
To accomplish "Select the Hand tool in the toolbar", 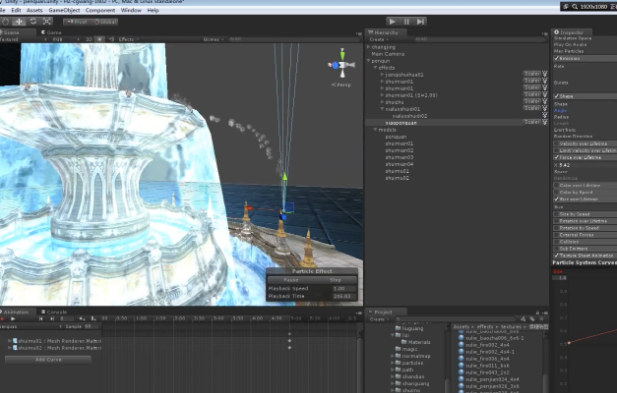I will click(x=5, y=22).
